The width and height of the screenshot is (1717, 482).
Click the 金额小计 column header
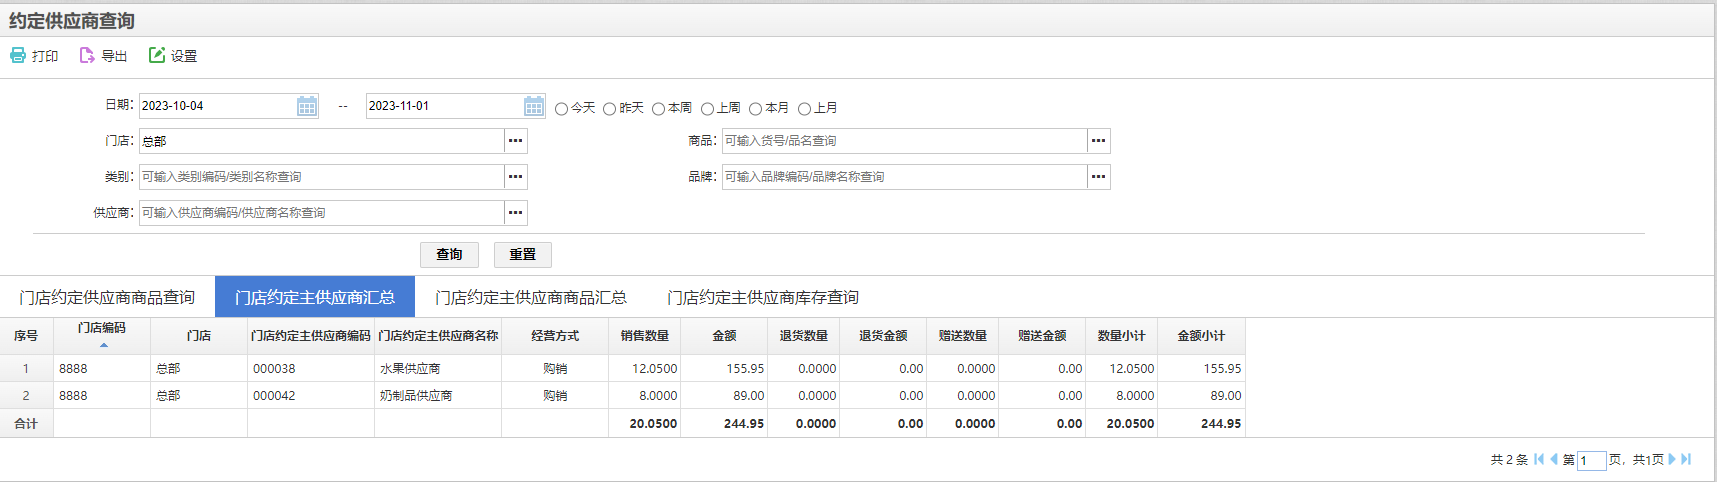pos(1201,336)
